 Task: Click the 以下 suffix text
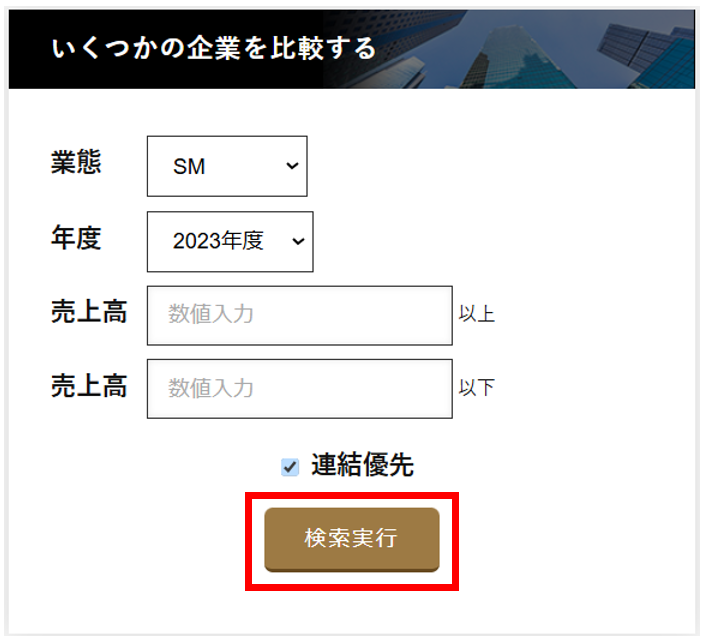point(477,388)
